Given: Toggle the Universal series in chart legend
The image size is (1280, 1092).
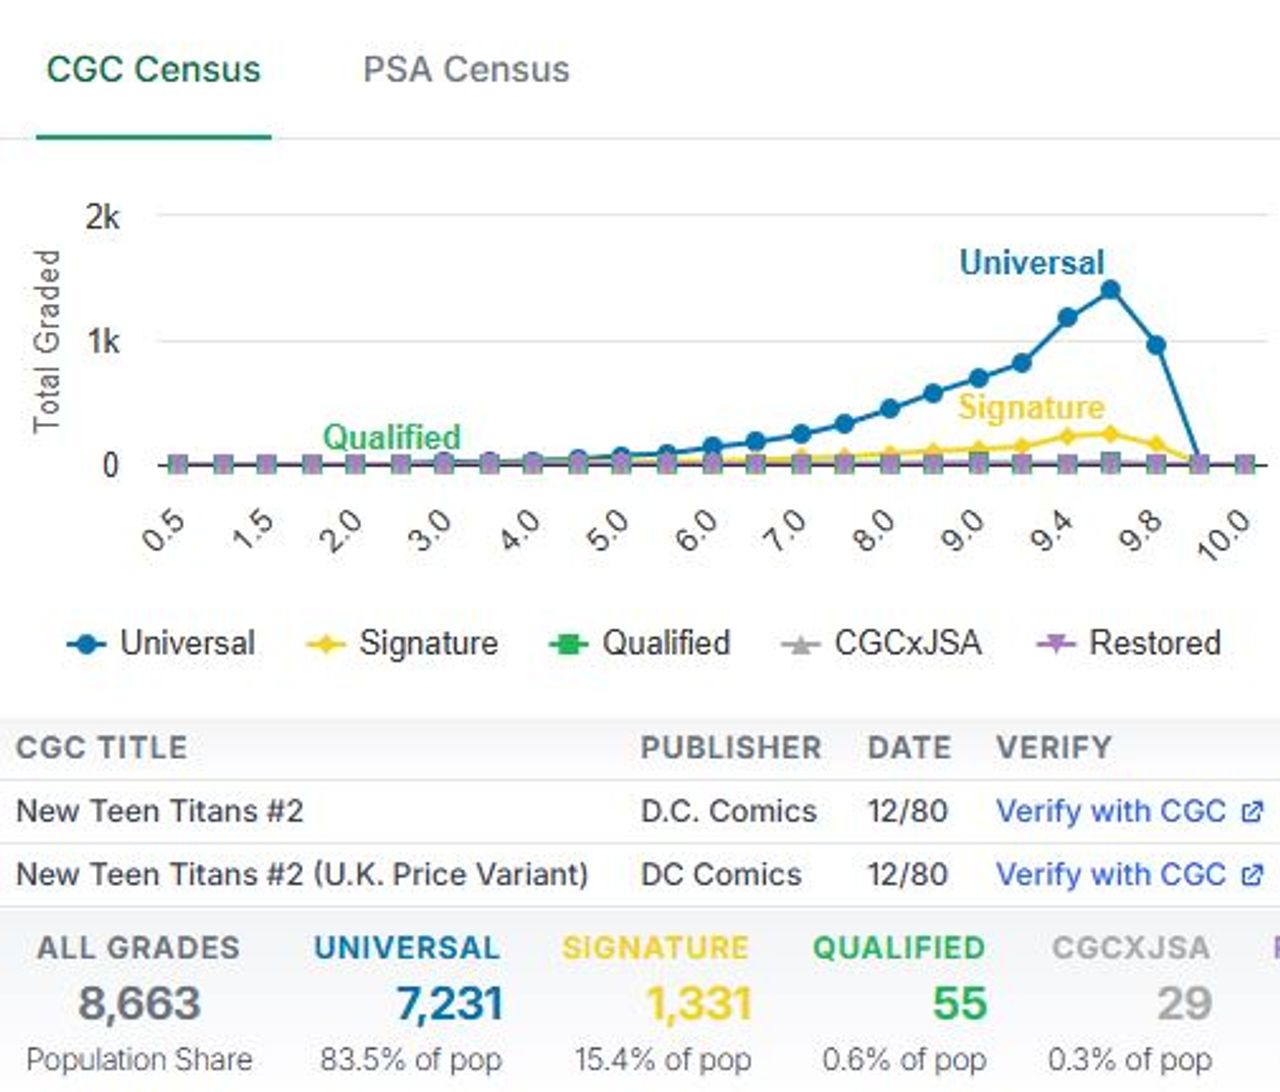Looking at the screenshot, I should pos(187,643).
